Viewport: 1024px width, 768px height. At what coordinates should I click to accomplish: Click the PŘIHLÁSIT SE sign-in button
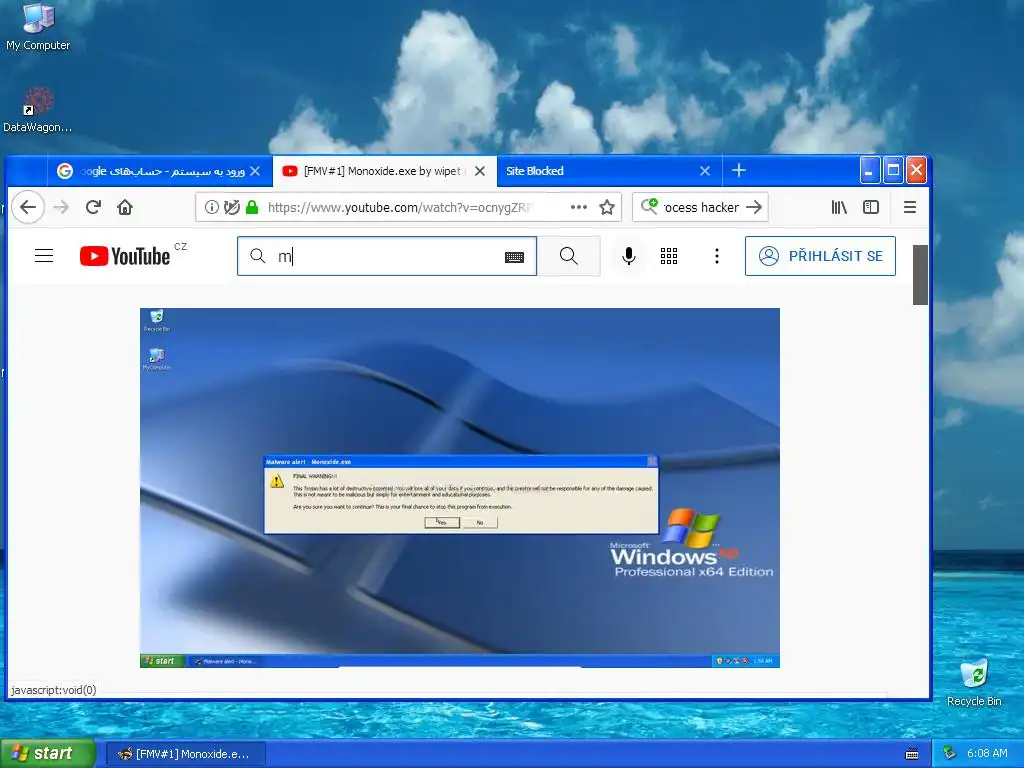[820, 256]
